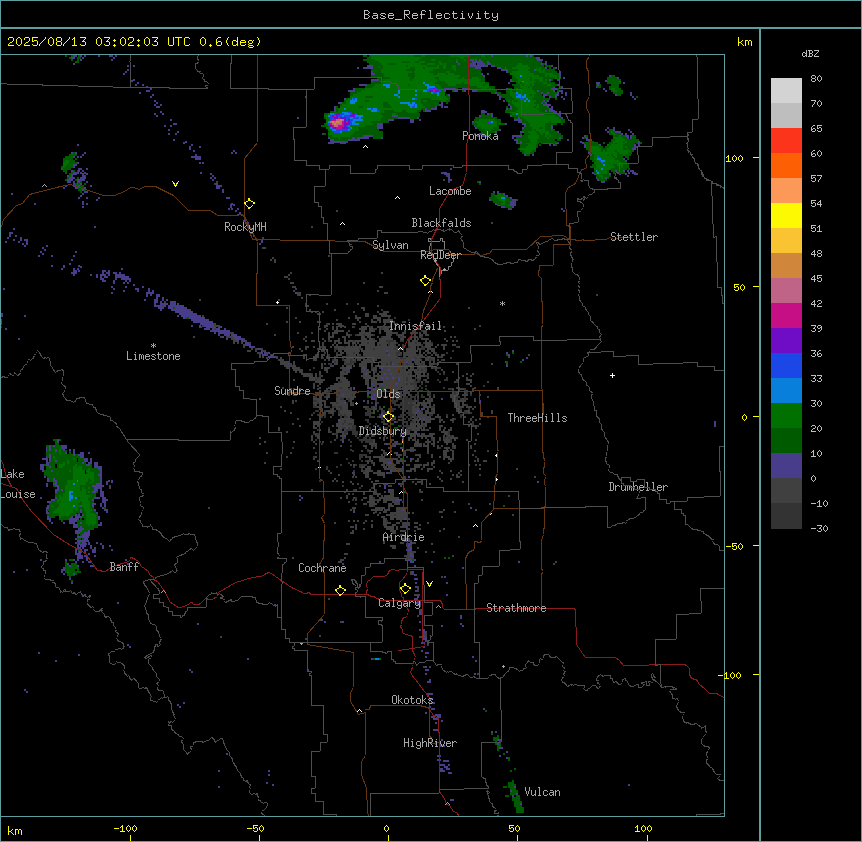Click the white asterisk above Limestone label
The height and width of the screenshot is (842, 862).
[x=153, y=346]
